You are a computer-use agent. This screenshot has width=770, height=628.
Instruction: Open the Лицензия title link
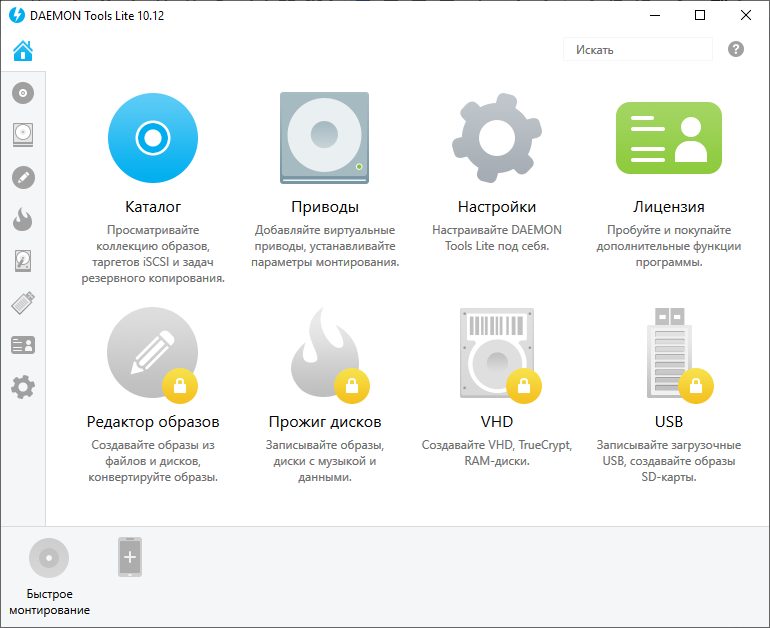pyautogui.click(x=669, y=207)
